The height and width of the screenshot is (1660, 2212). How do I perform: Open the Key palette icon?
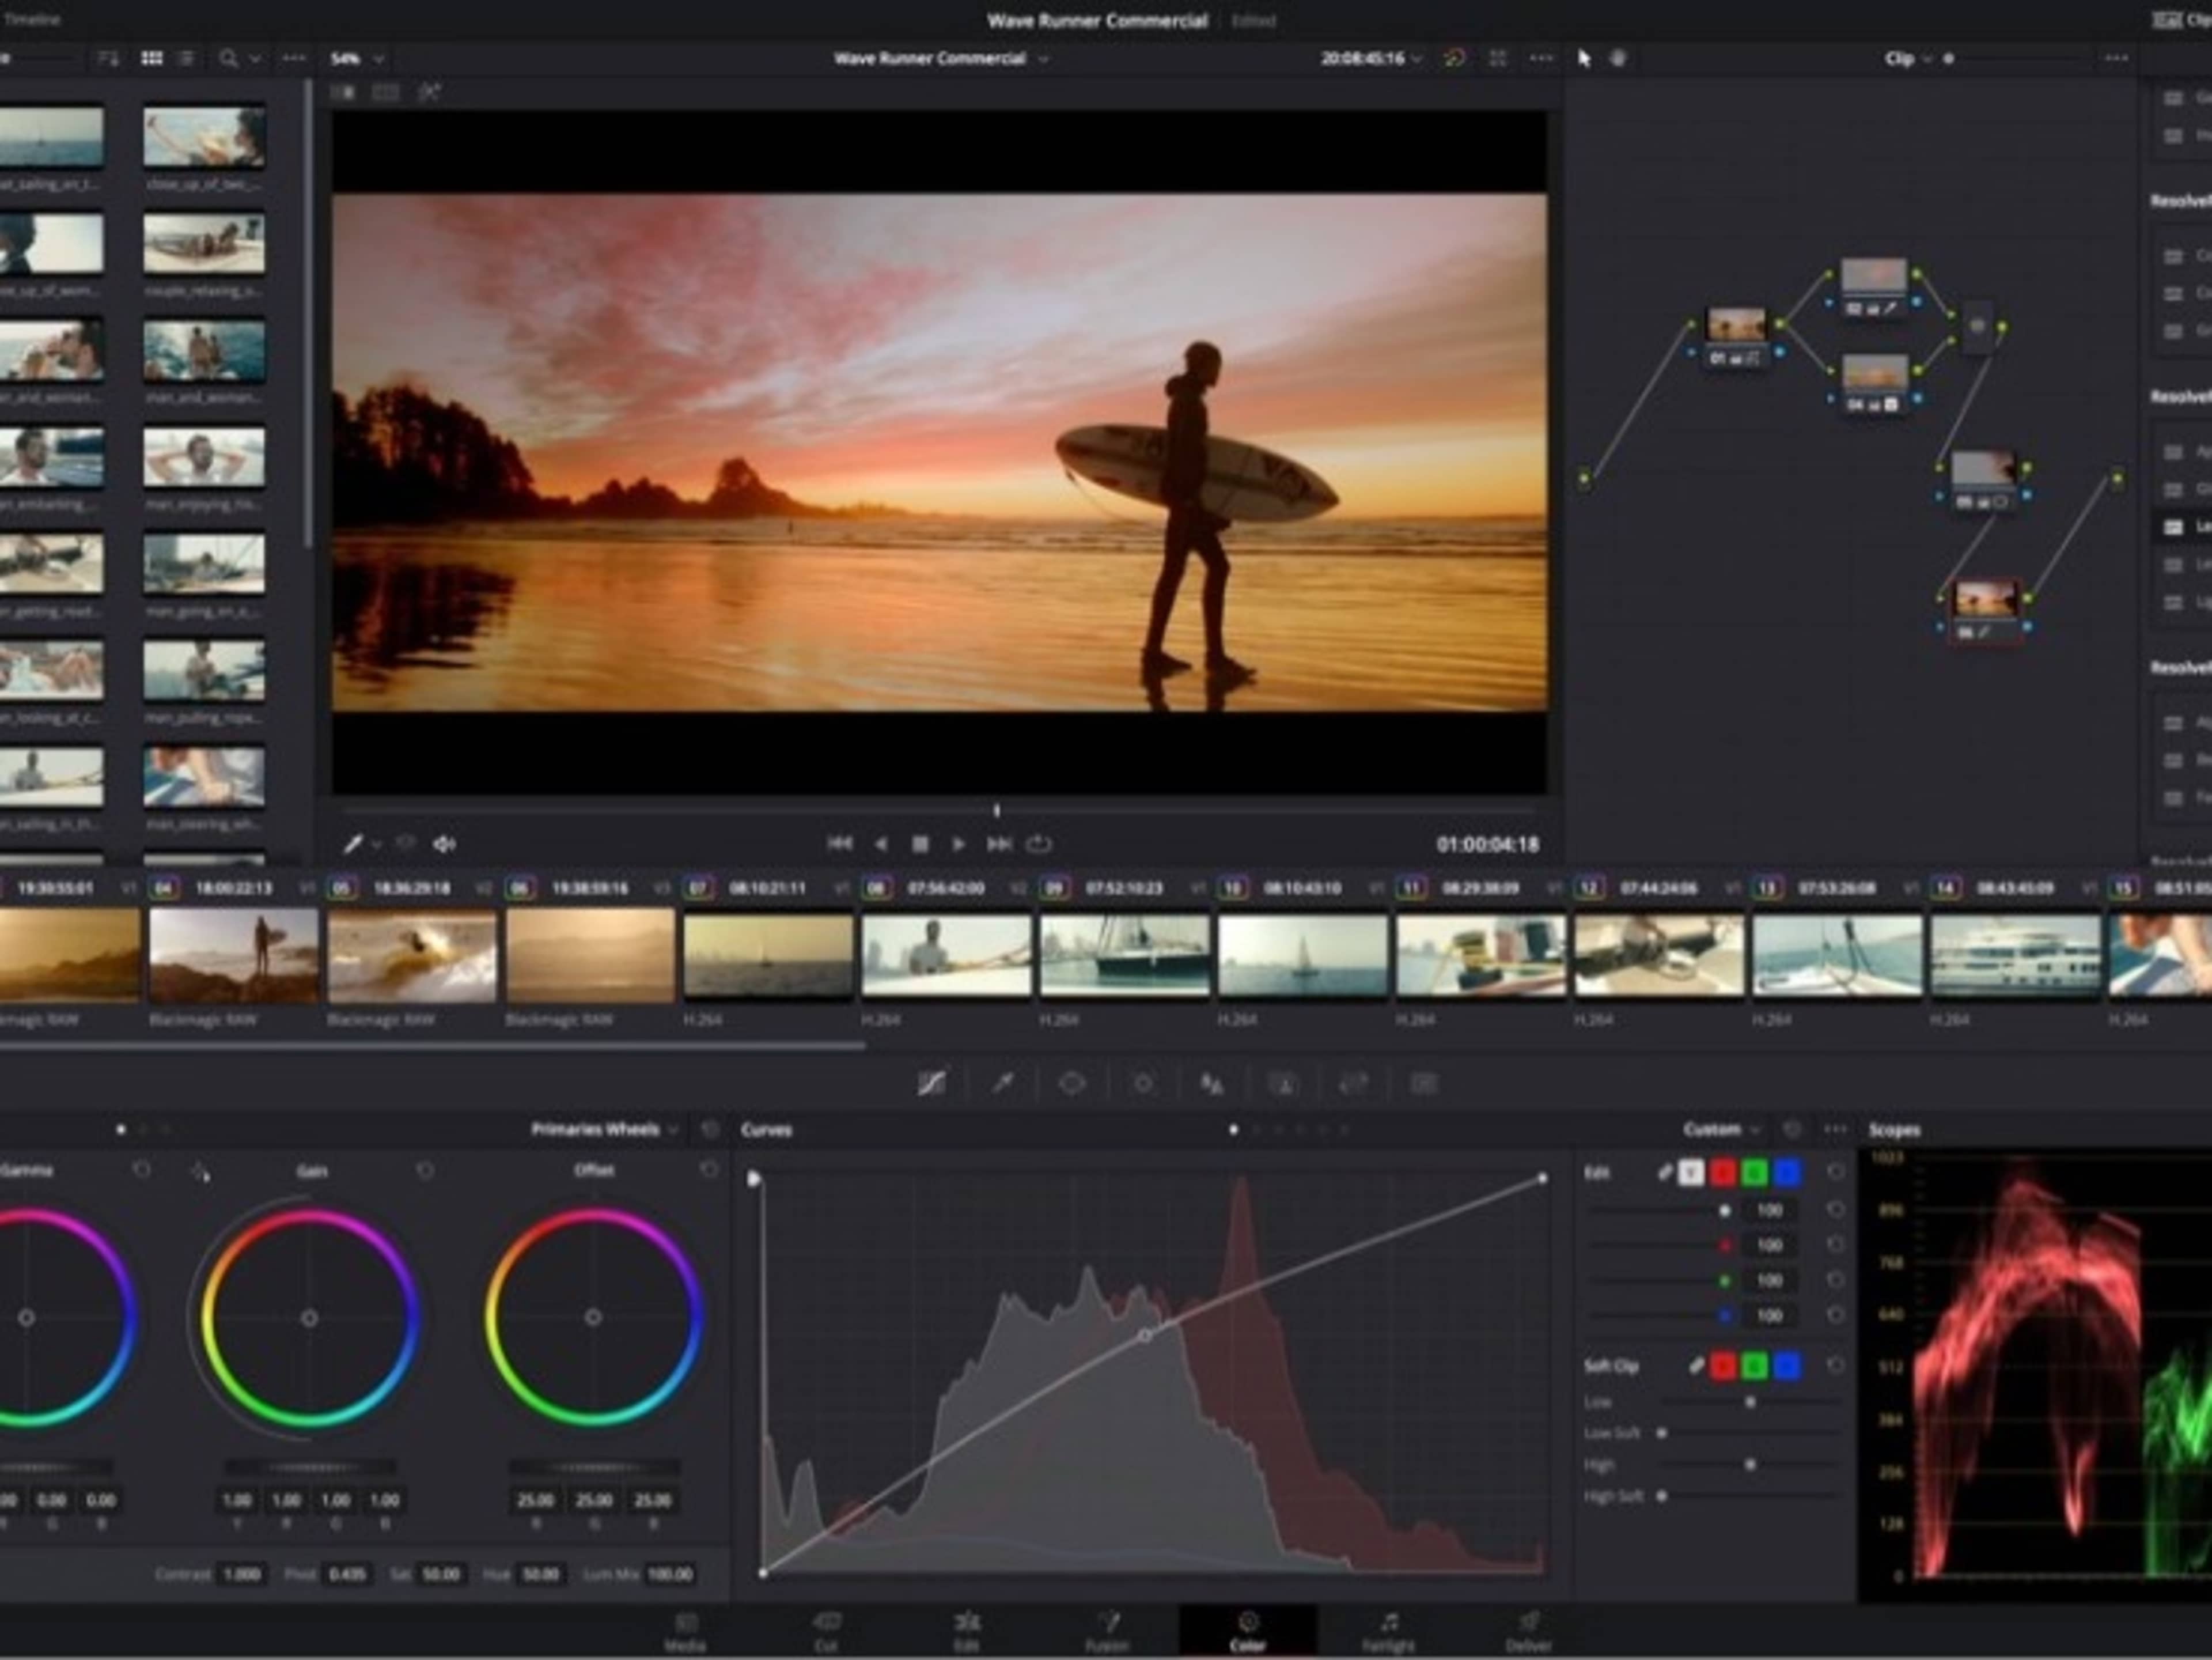1353,1083
